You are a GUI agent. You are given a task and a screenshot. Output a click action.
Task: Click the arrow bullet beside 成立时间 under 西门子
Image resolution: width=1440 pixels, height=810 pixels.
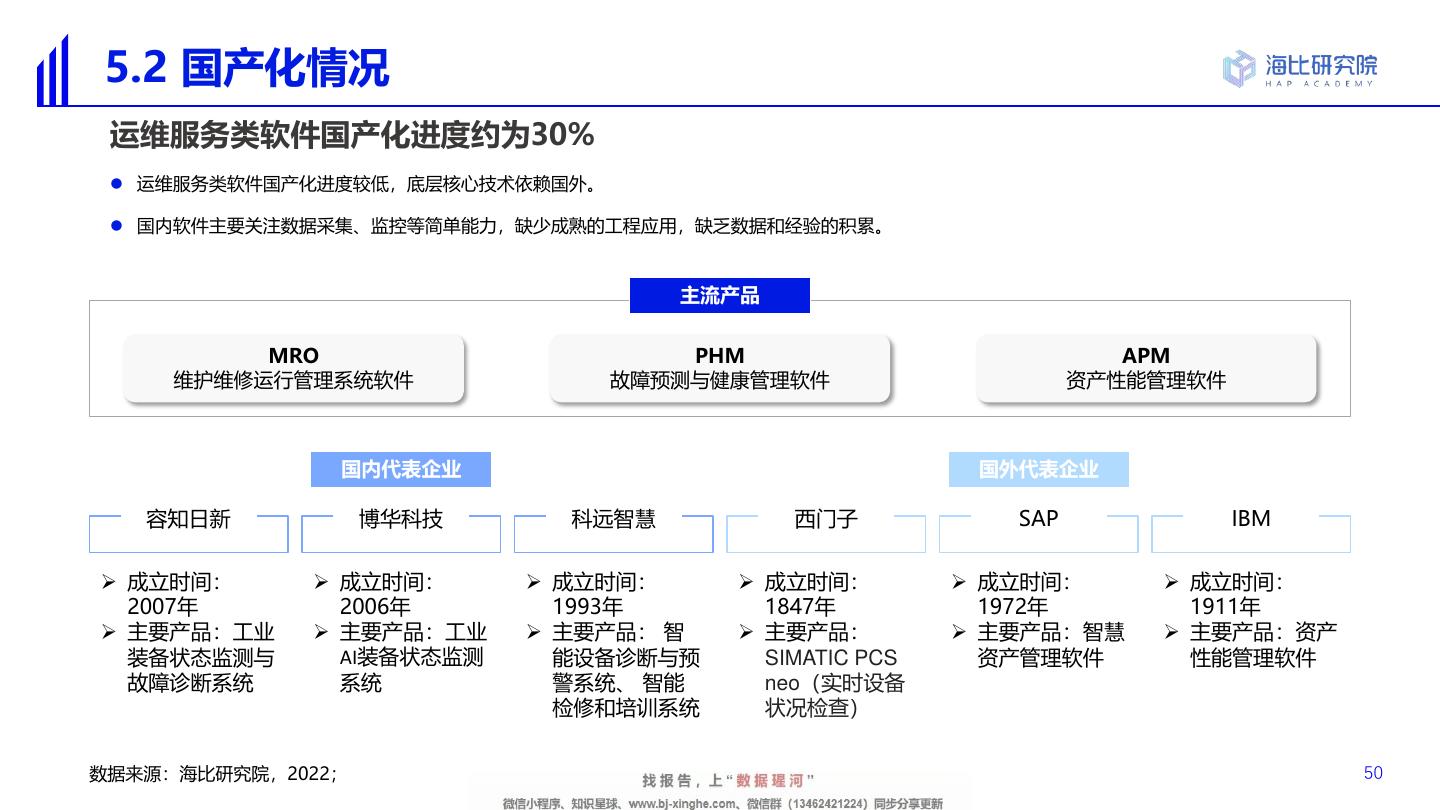747,582
